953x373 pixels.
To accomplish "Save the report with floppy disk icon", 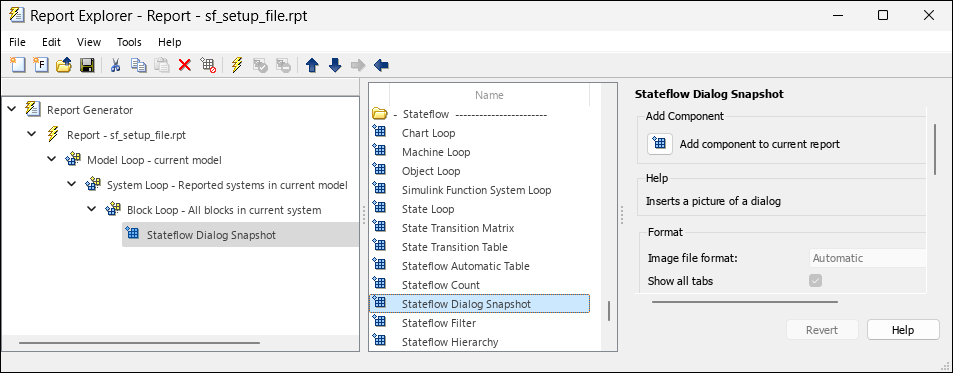I will [87, 65].
